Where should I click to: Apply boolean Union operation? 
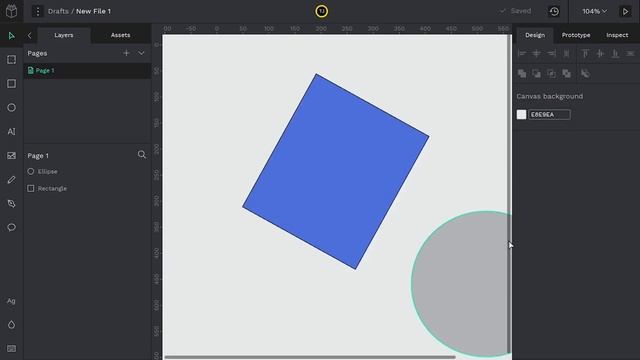522,73
